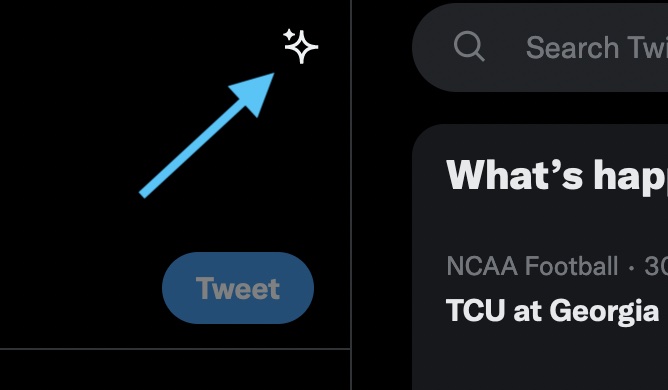Screen dimensions: 668x390
Task: Click the time text after NCAA Football
Action: click(656, 266)
